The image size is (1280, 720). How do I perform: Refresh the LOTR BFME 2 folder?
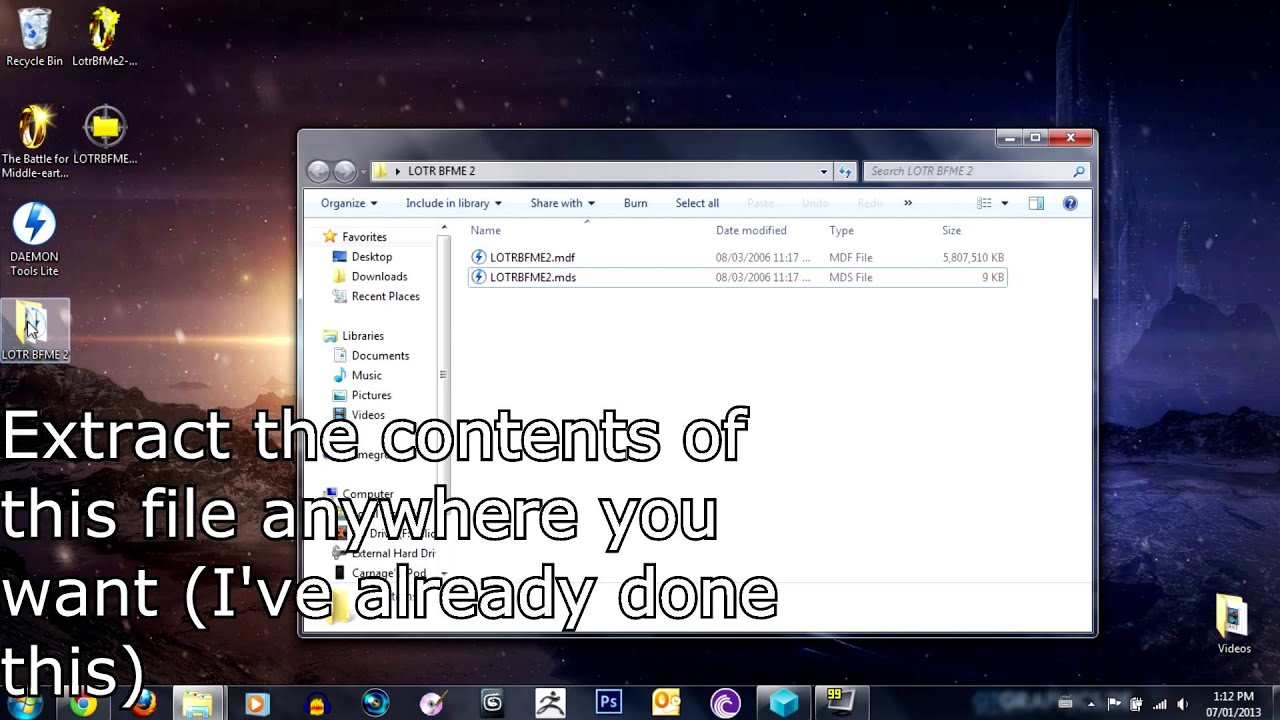[845, 171]
